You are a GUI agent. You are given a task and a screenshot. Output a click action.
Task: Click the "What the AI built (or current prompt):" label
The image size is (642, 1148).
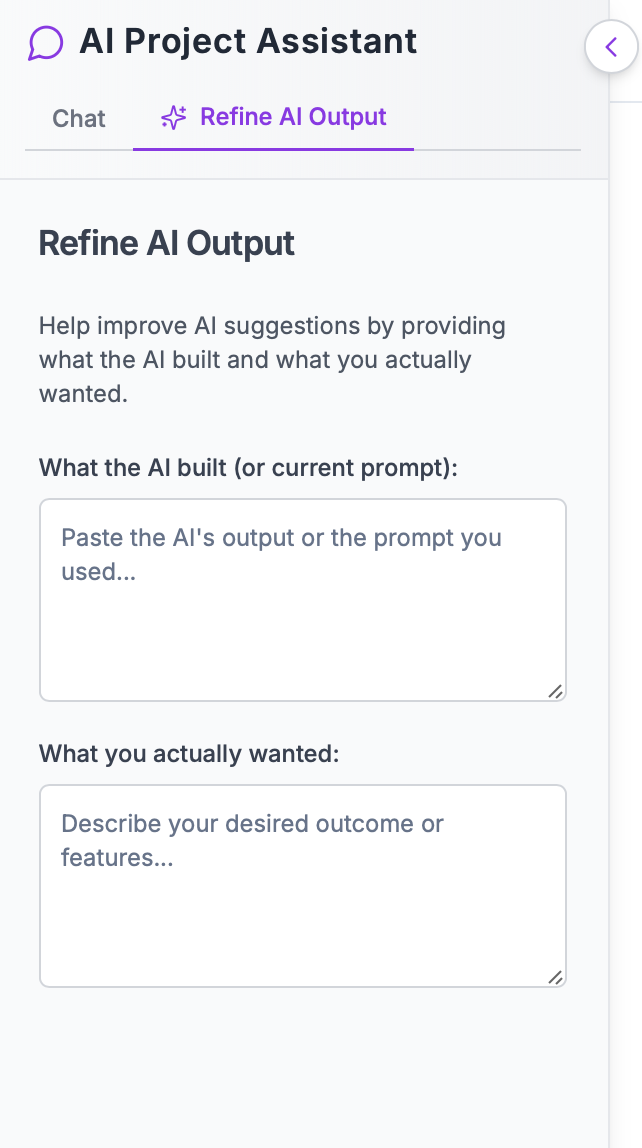pyautogui.click(x=248, y=467)
